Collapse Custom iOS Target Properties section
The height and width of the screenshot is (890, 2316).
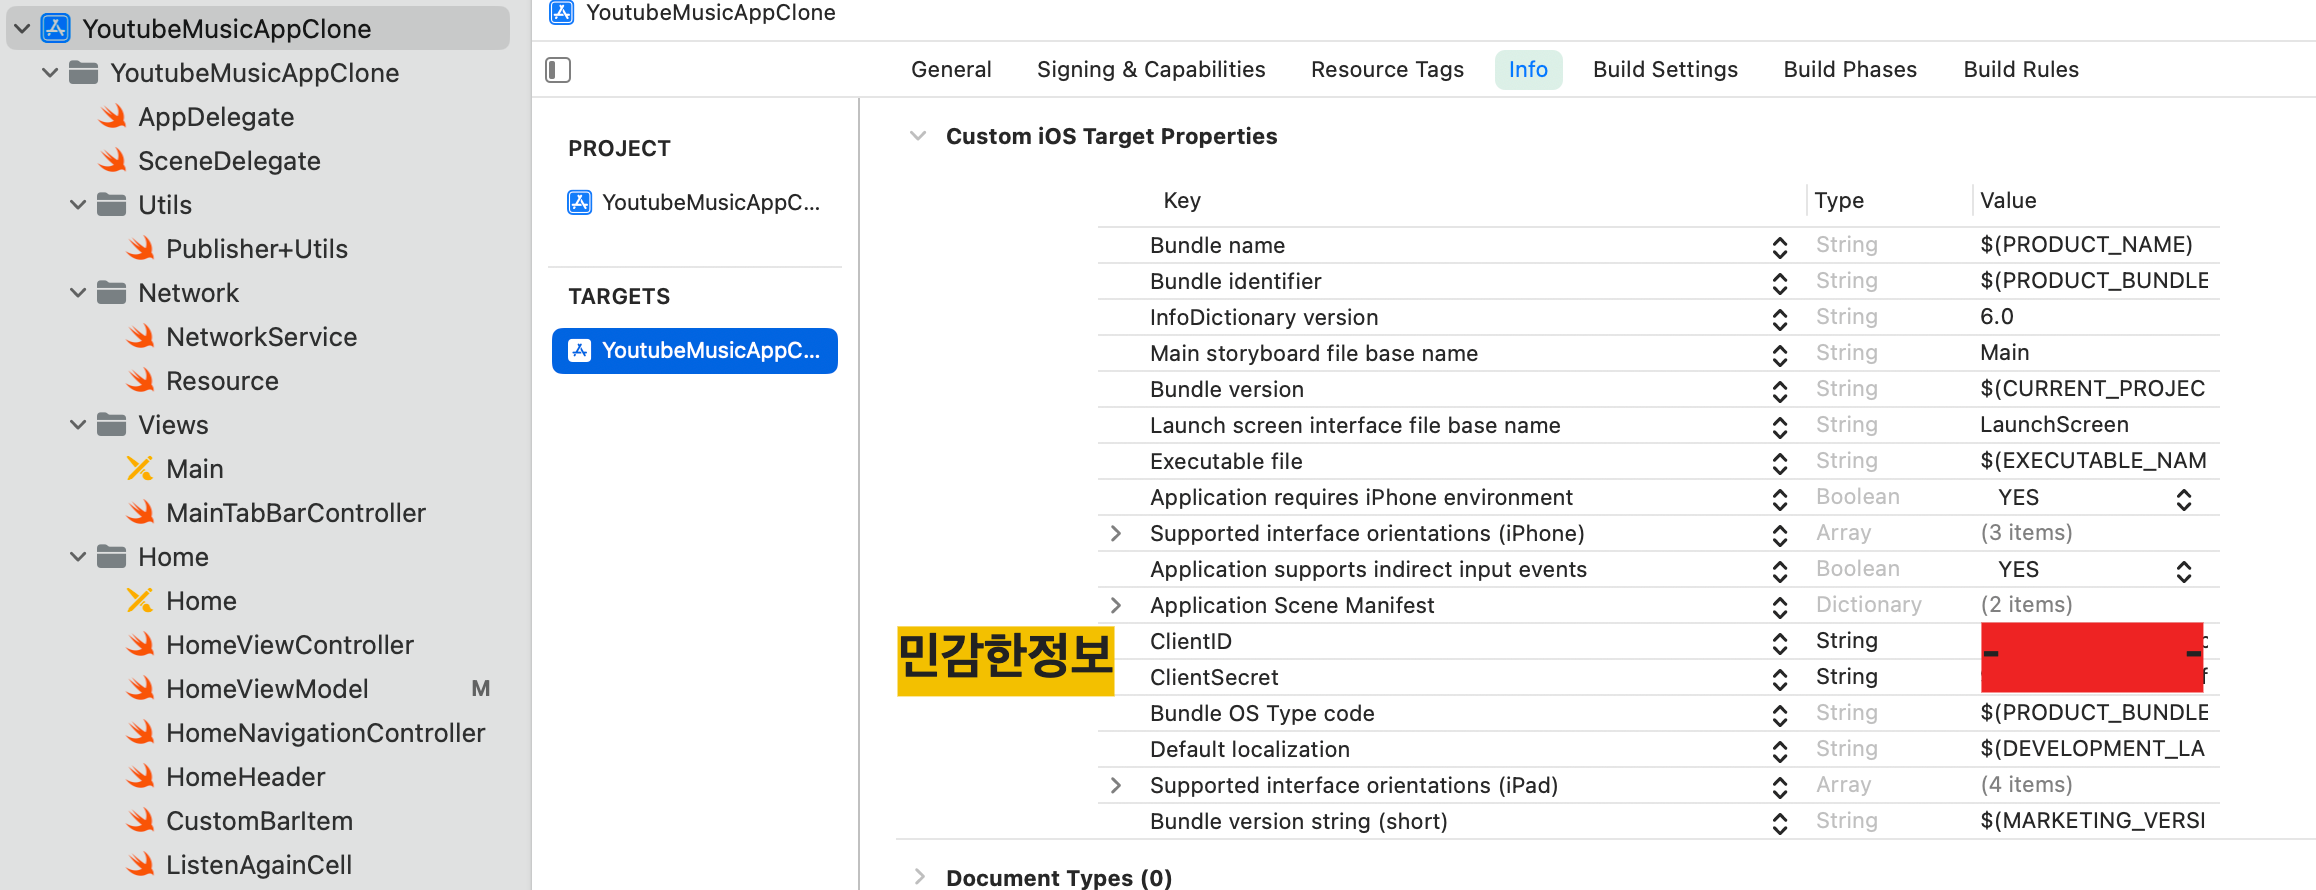918,136
